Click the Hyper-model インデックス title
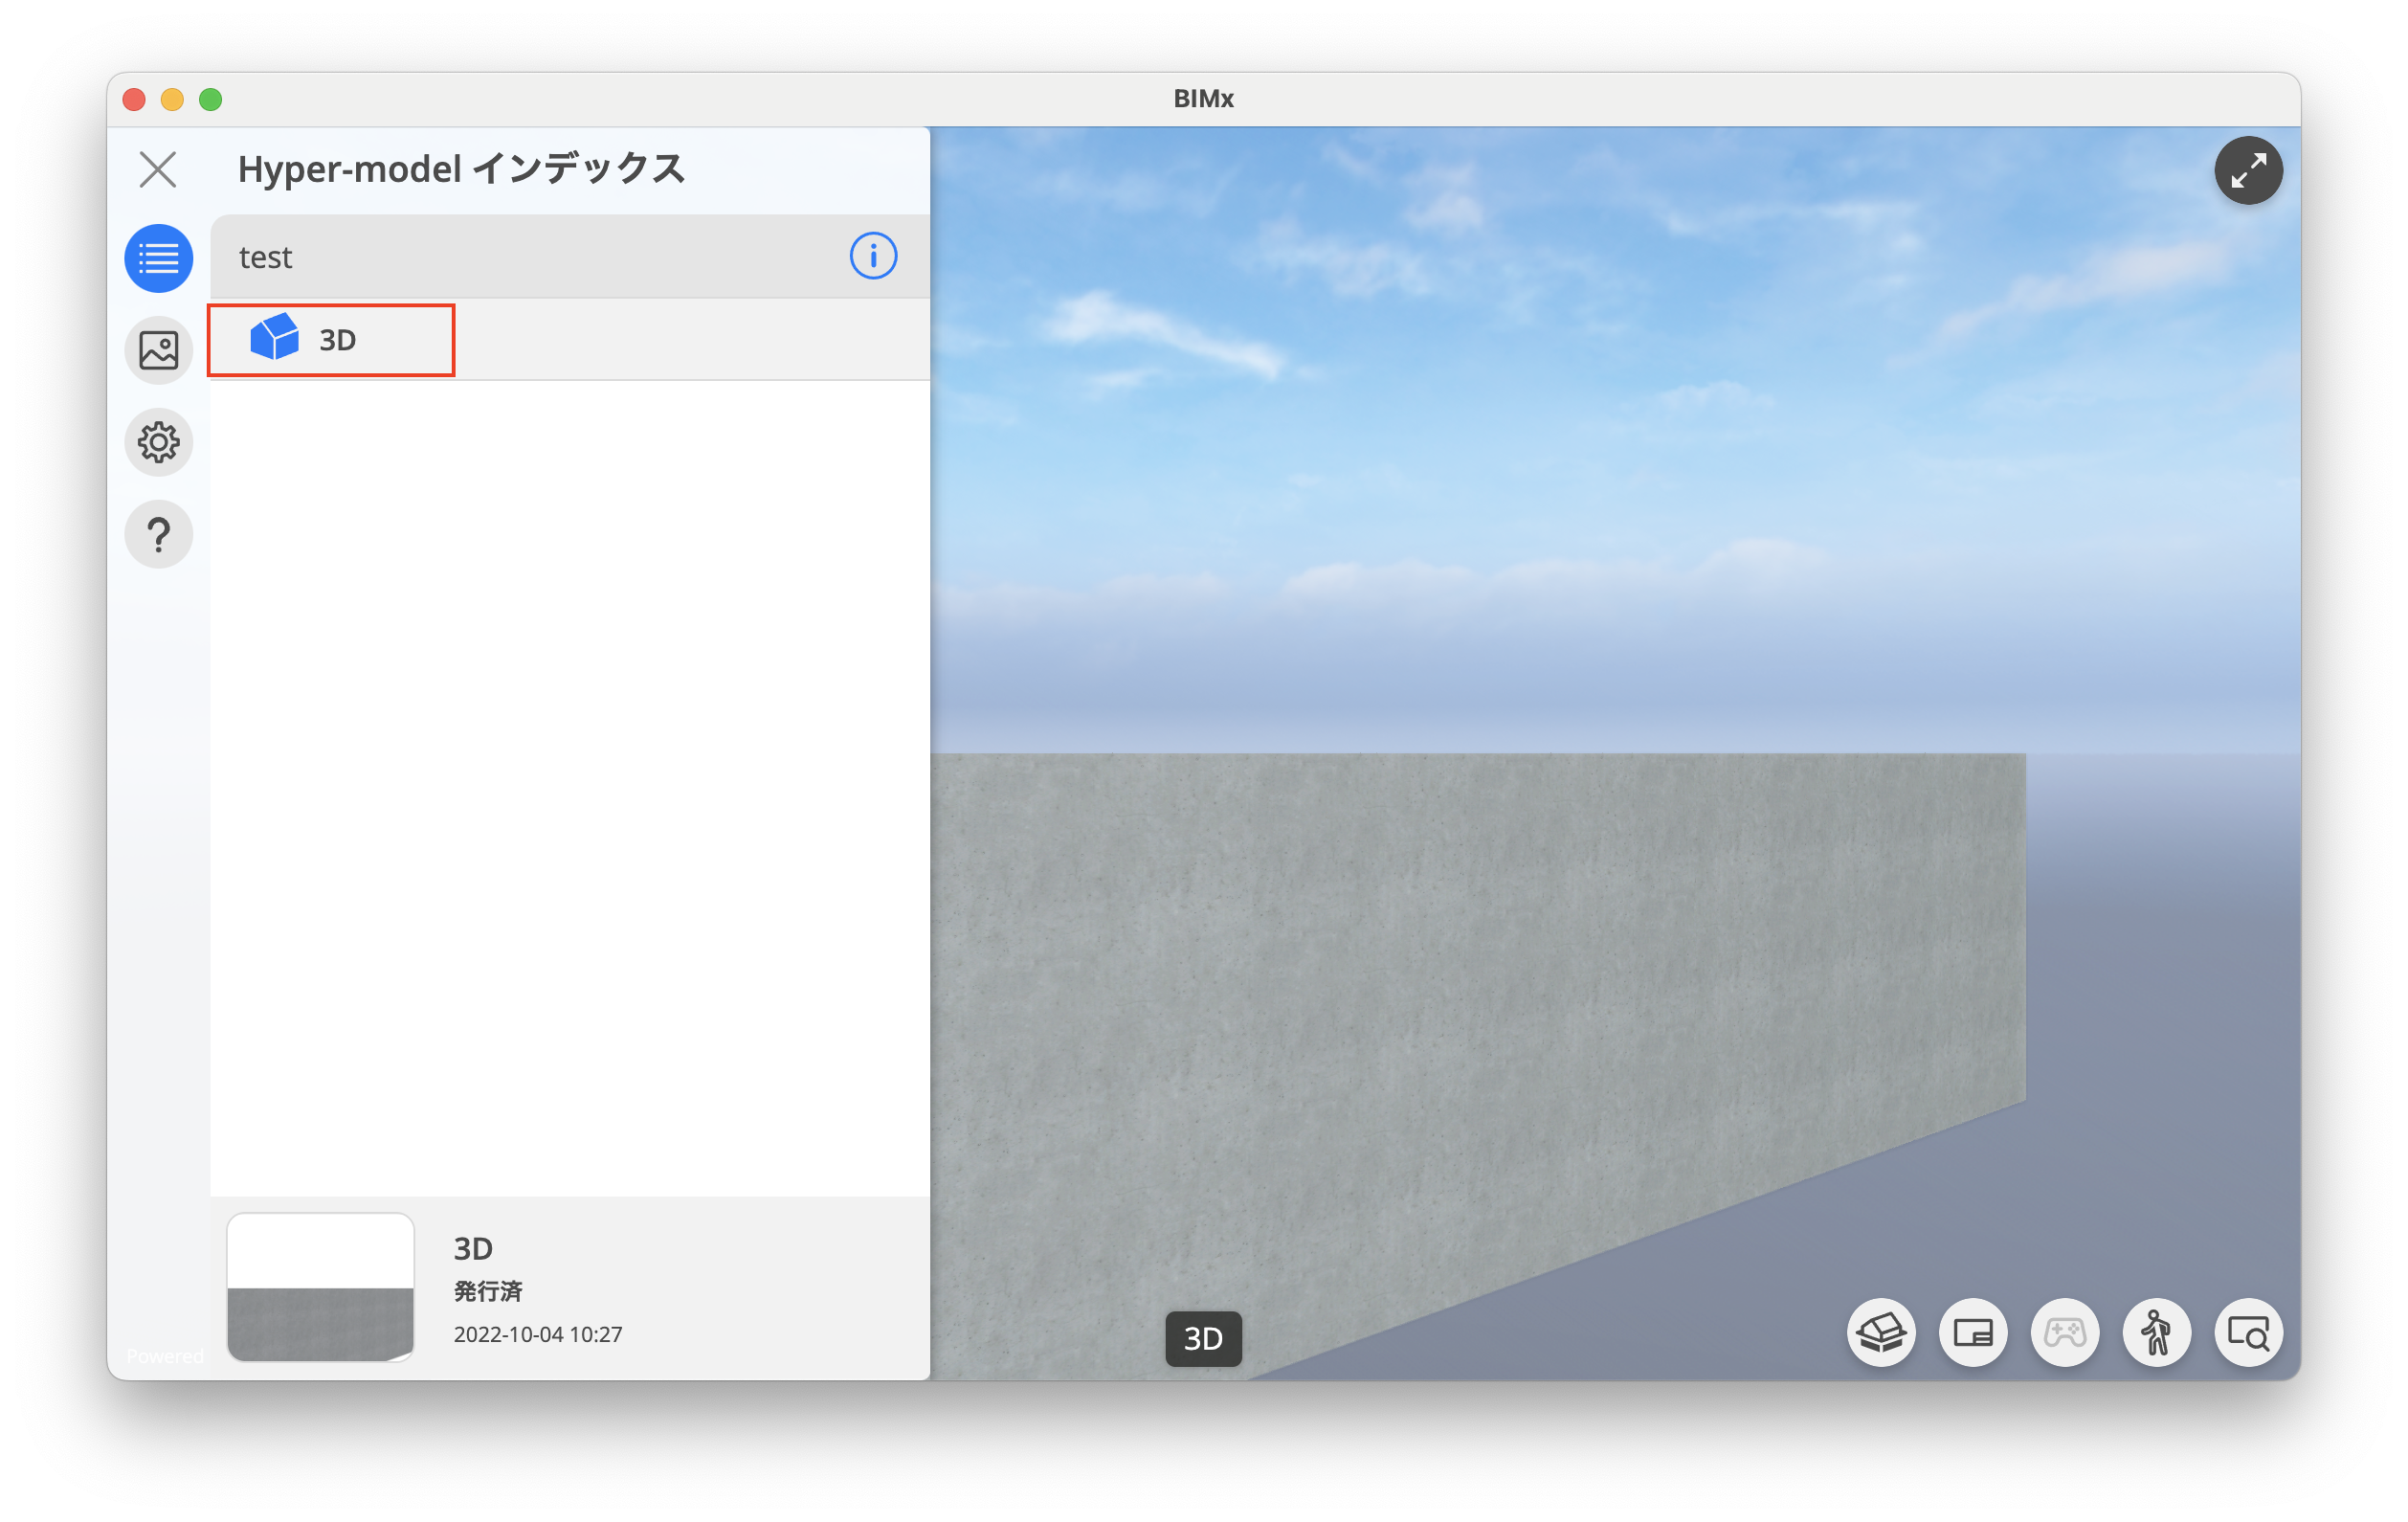Image resolution: width=2408 pixels, height=1522 pixels. pyautogui.click(x=461, y=168)
